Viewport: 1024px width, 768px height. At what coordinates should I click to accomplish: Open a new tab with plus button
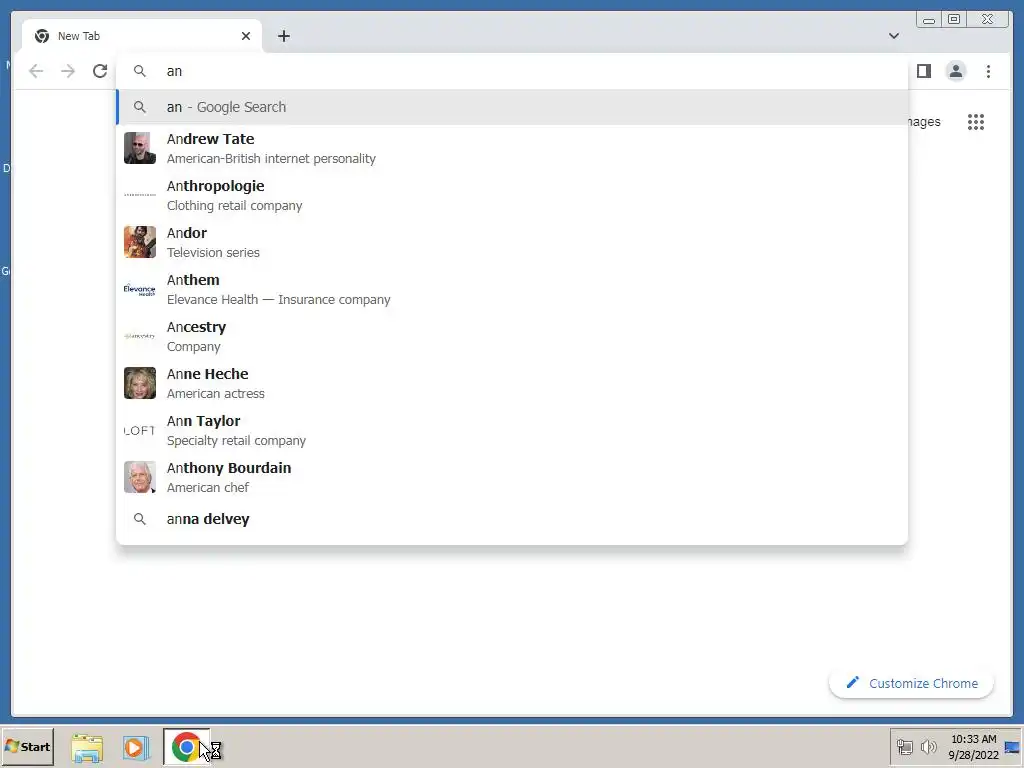(x=283, y=36)
